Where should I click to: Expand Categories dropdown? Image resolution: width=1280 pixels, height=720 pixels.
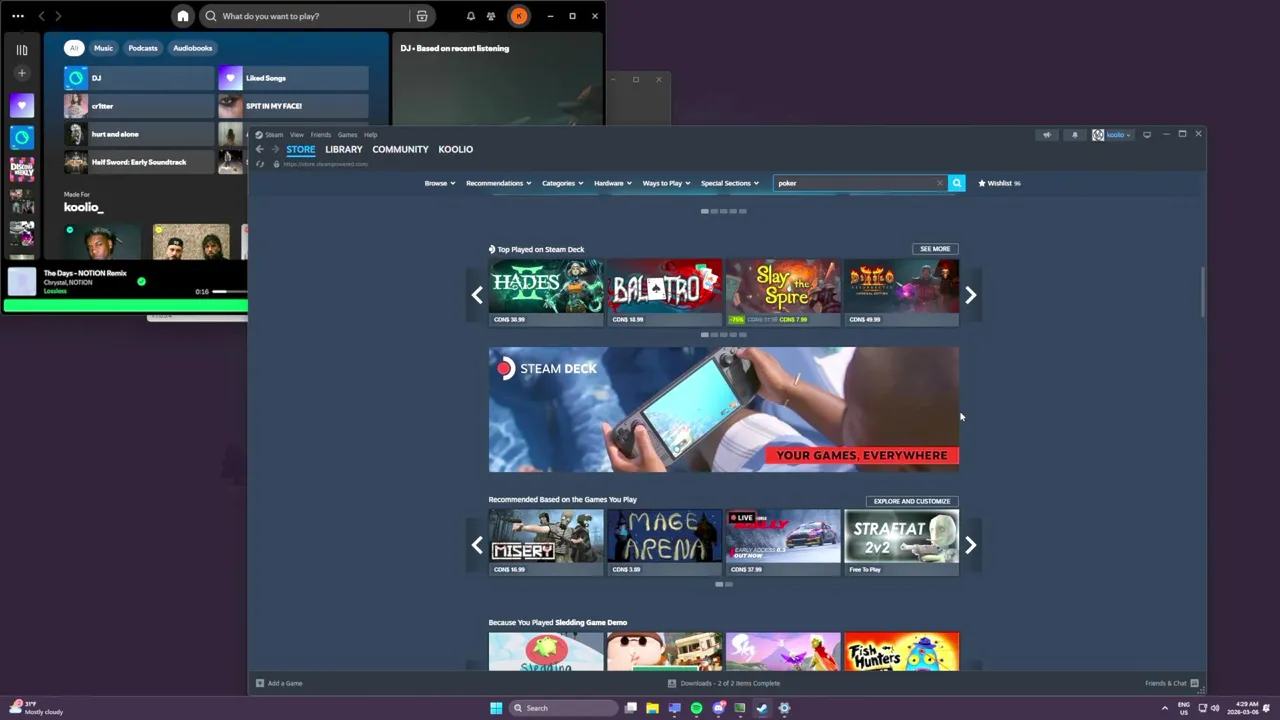[x=563, y=183]
